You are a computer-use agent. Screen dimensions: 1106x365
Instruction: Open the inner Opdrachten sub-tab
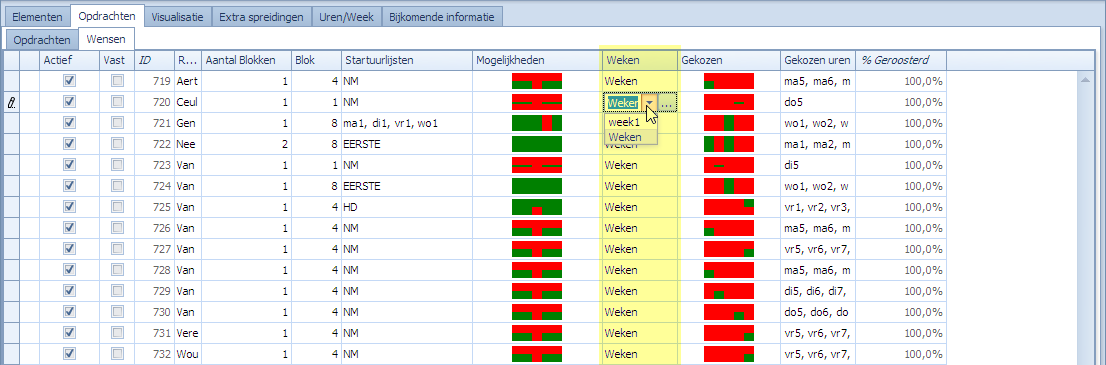[x=42, y=40]
